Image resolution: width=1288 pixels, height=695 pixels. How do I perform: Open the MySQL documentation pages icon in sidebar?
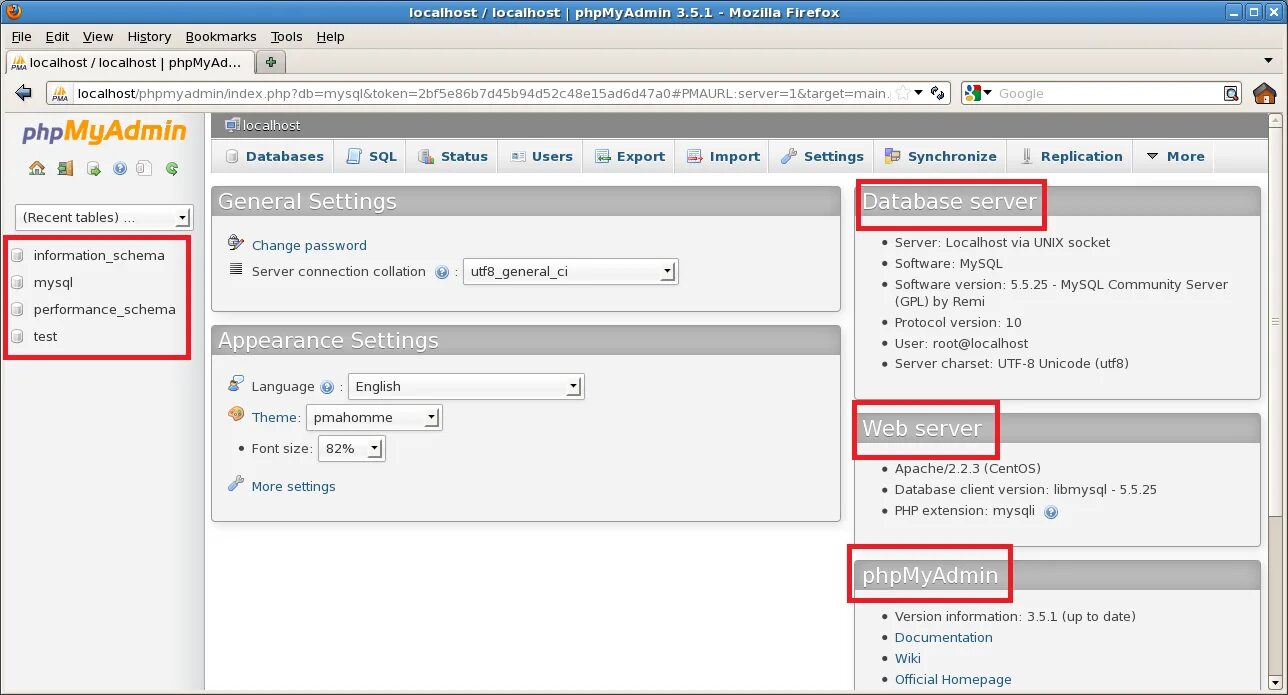[145, 168]
